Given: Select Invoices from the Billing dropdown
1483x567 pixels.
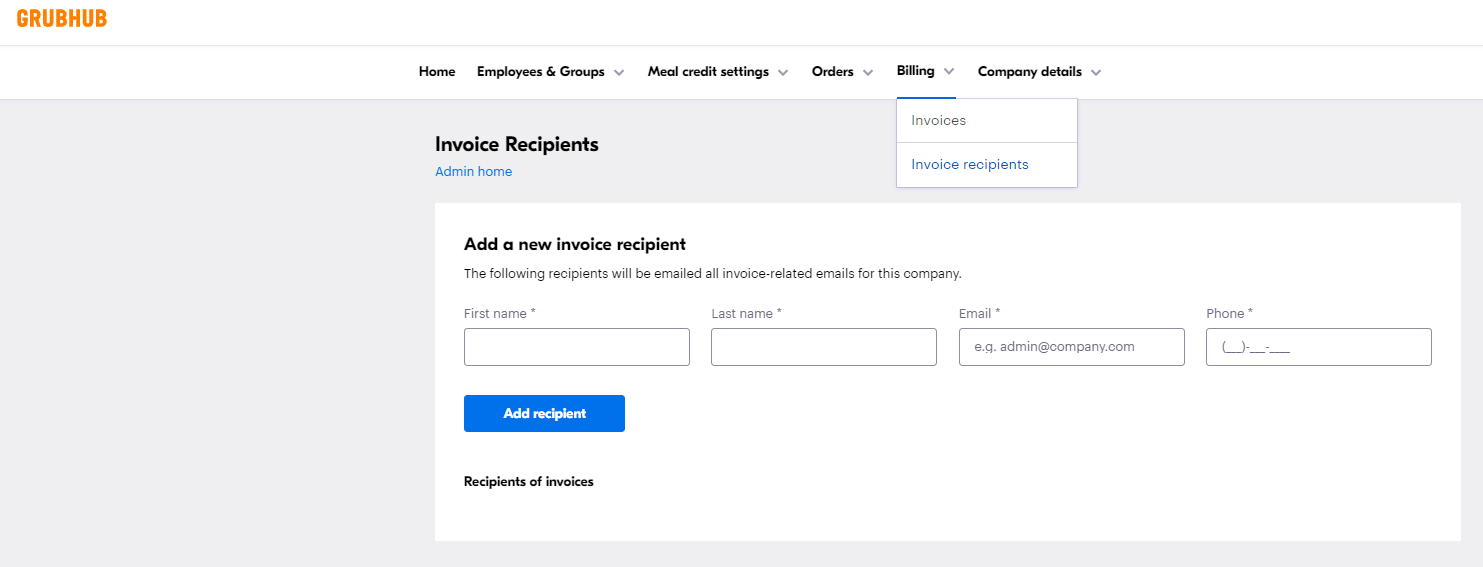Looking at the screenshot, I should (x=938, y=121).
